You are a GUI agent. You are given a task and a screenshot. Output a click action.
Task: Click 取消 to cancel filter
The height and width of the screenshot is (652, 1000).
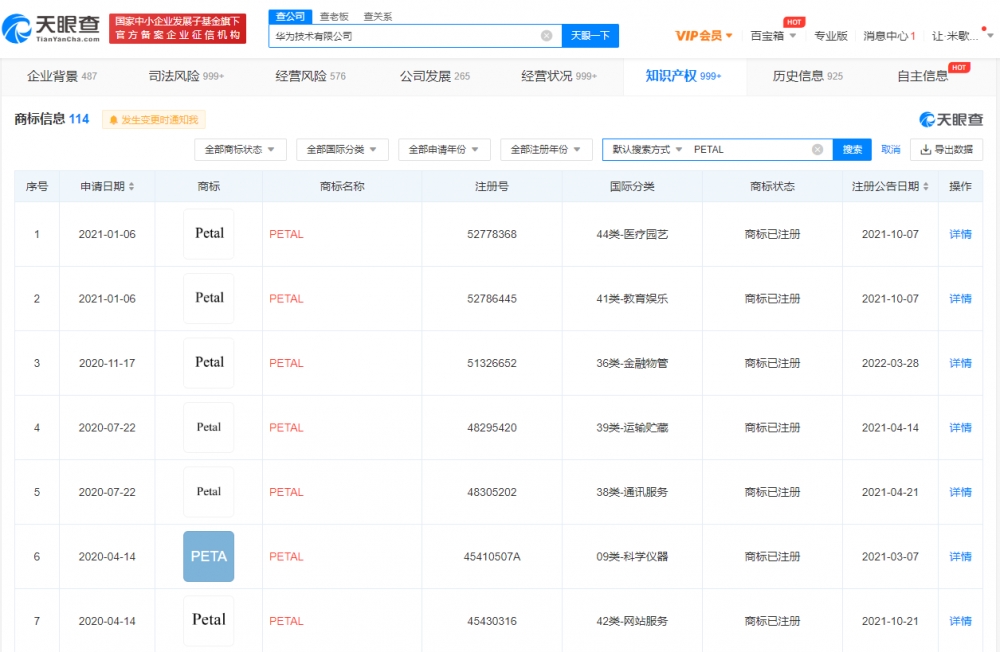coord(890,149)
